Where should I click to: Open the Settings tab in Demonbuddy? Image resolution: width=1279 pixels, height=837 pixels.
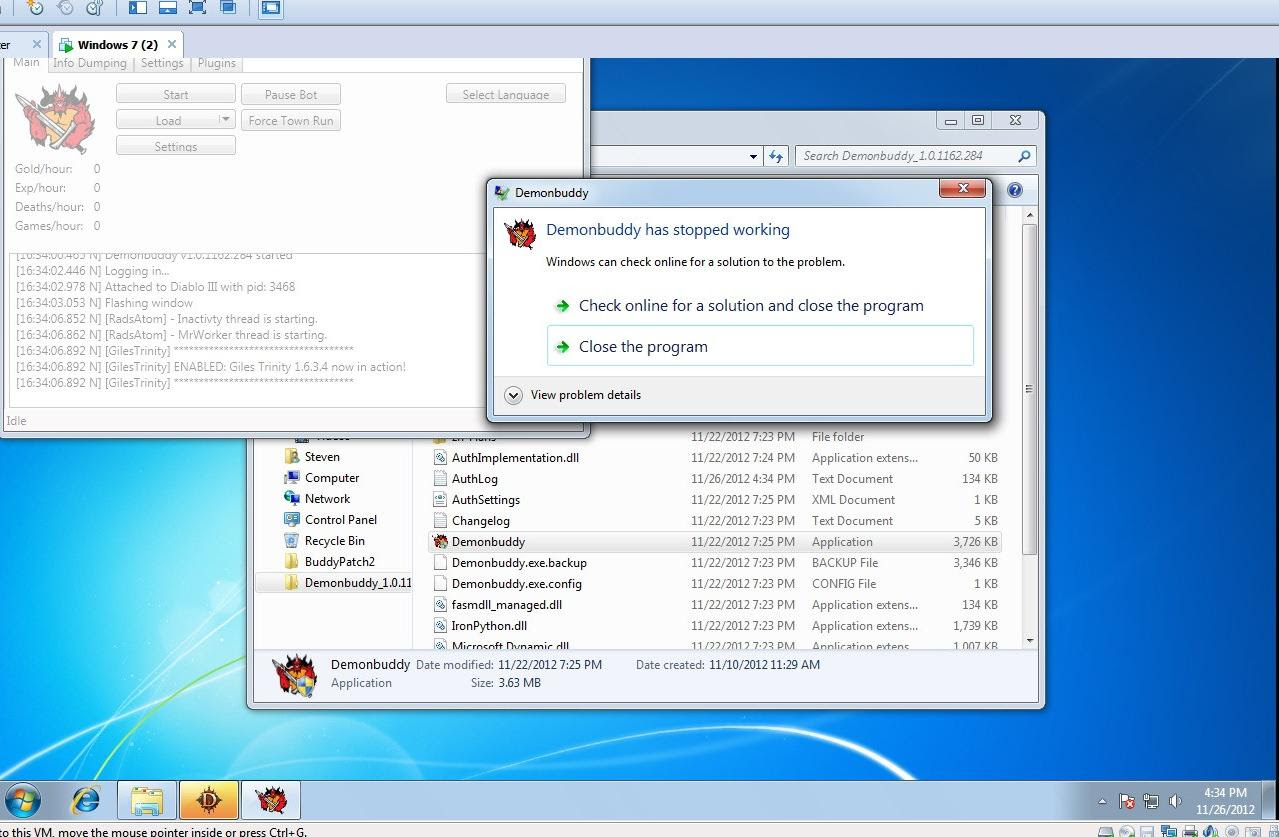[162, 63]
